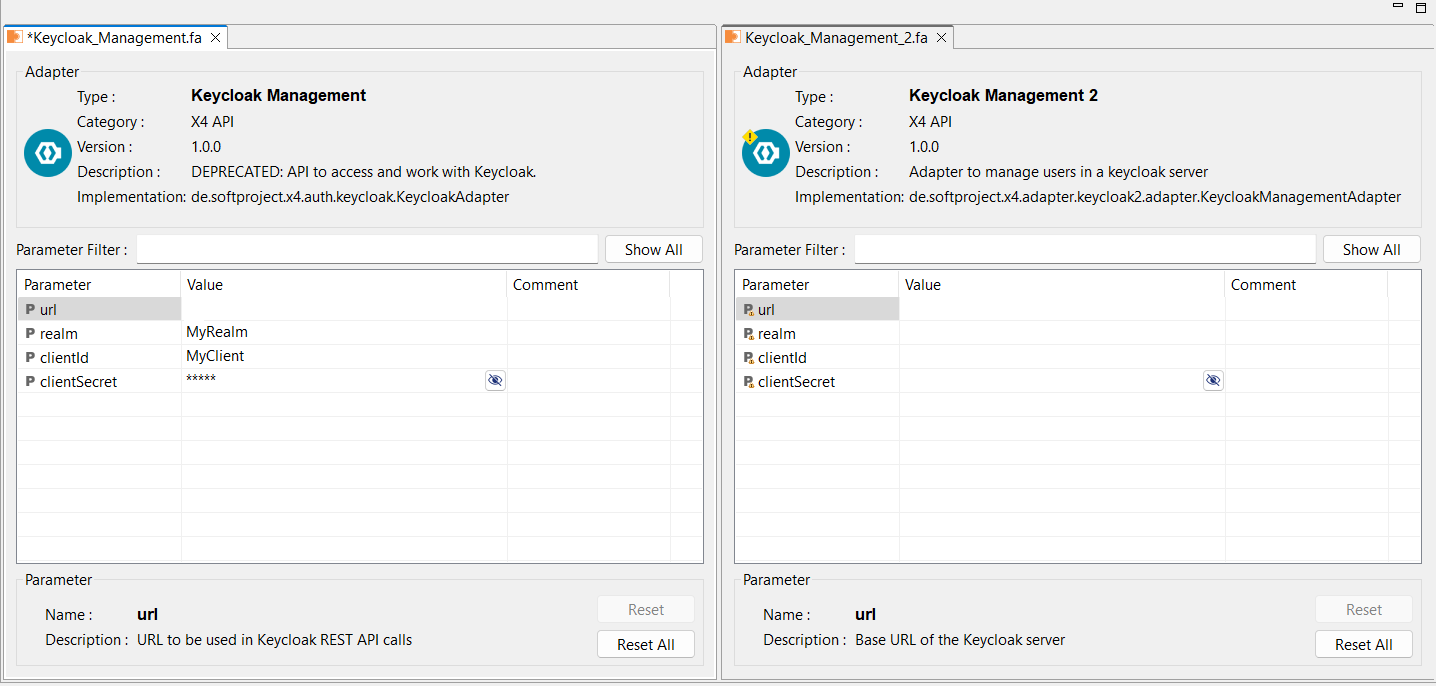Click Show All in left adapter
Screen dimensions: 1436x686
654,250
